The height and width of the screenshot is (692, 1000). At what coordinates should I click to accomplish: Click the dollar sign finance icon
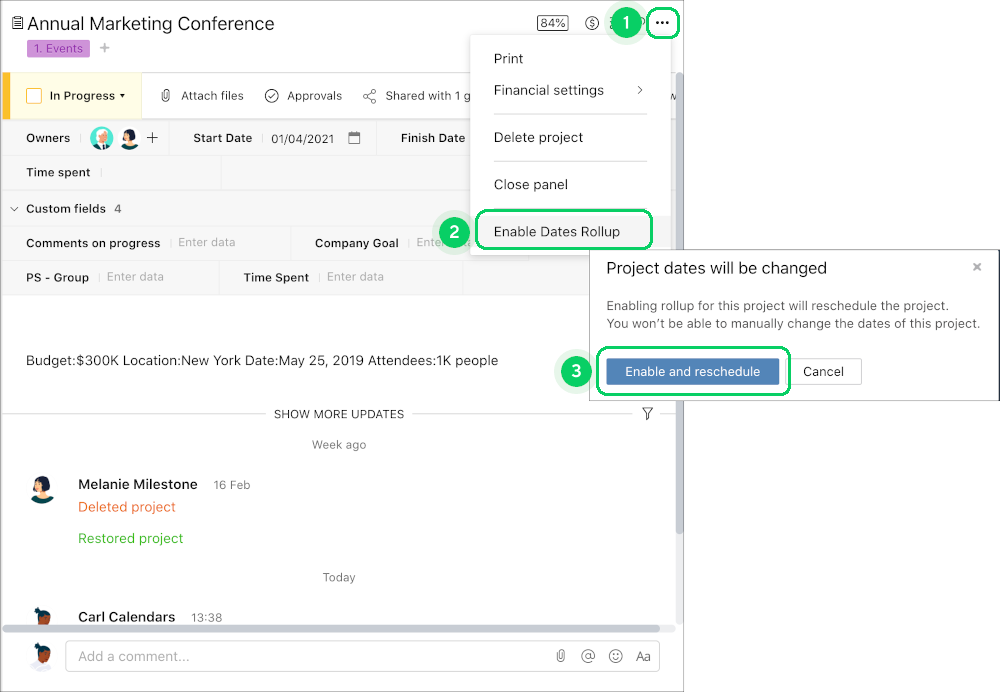[x=592, y=24]
